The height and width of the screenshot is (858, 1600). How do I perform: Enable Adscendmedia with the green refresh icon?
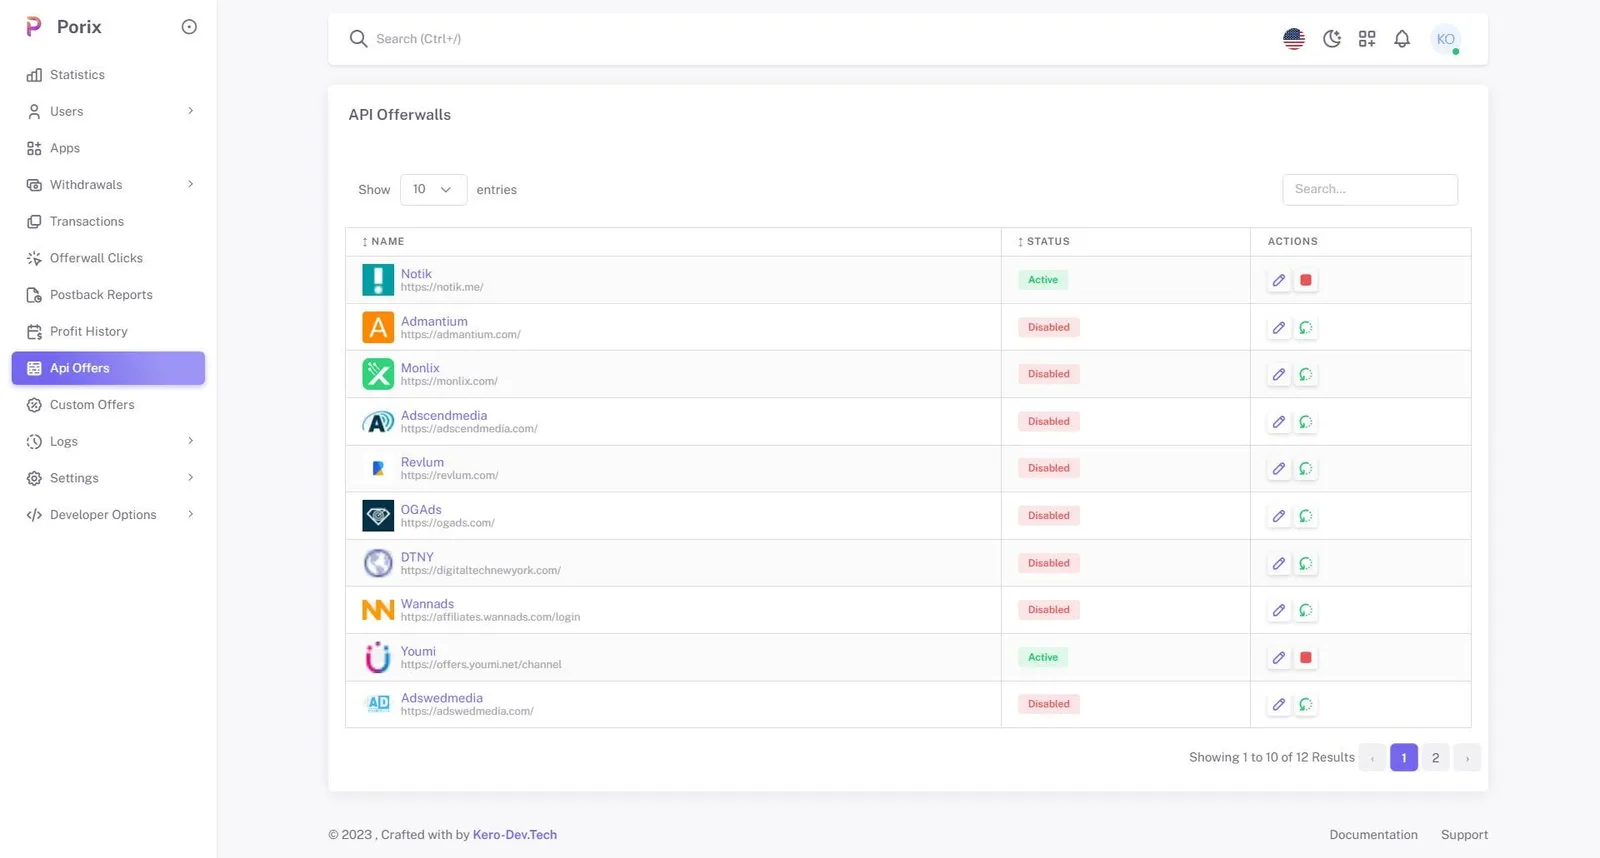(x=1306, y=422)
